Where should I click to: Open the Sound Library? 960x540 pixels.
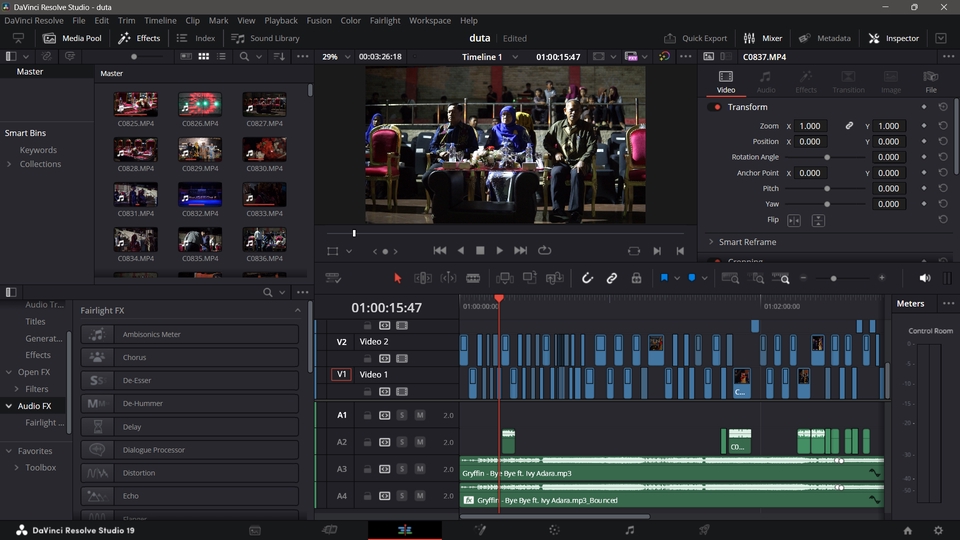(x=265, y=38)
